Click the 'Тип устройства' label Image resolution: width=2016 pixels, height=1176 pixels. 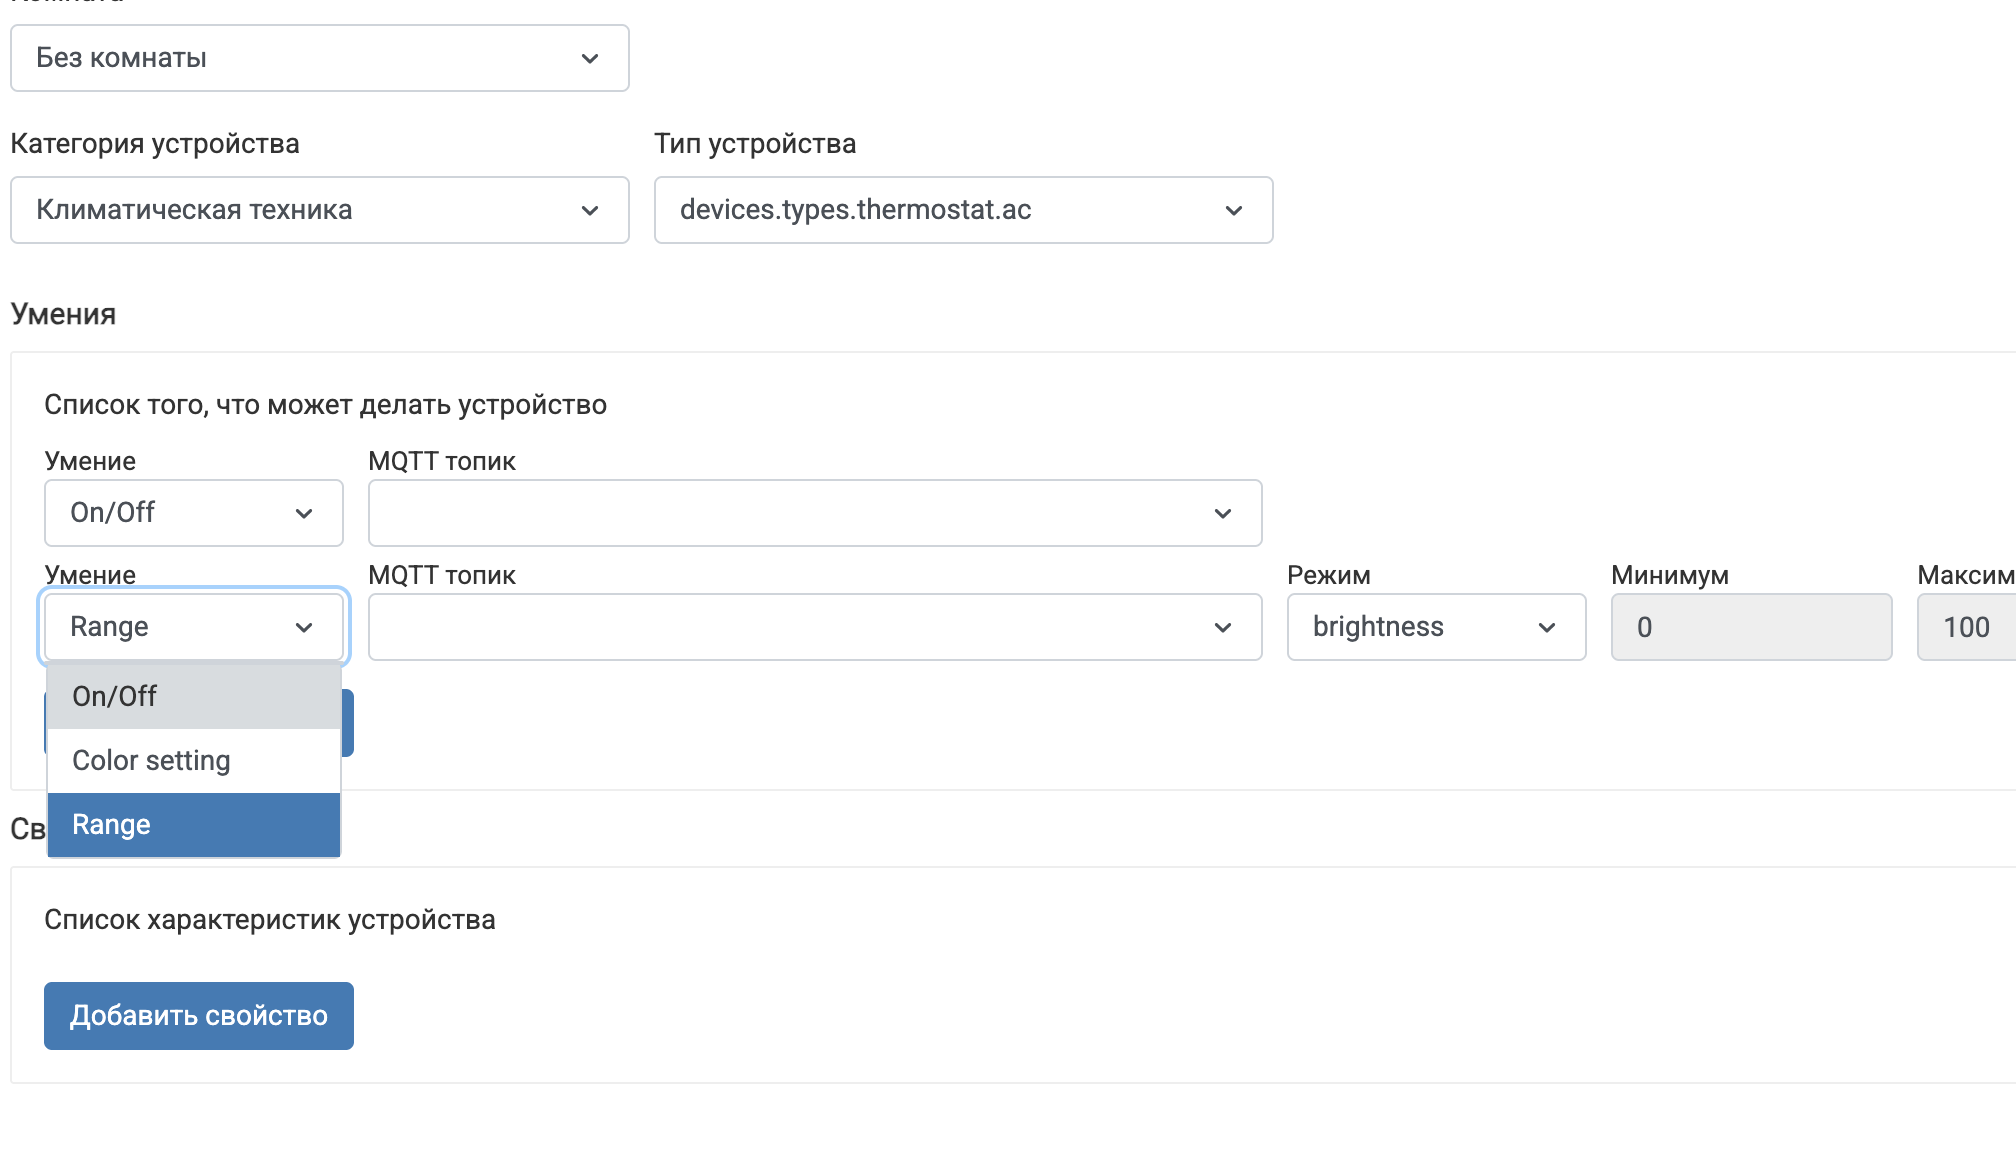(x=755, y=144)
